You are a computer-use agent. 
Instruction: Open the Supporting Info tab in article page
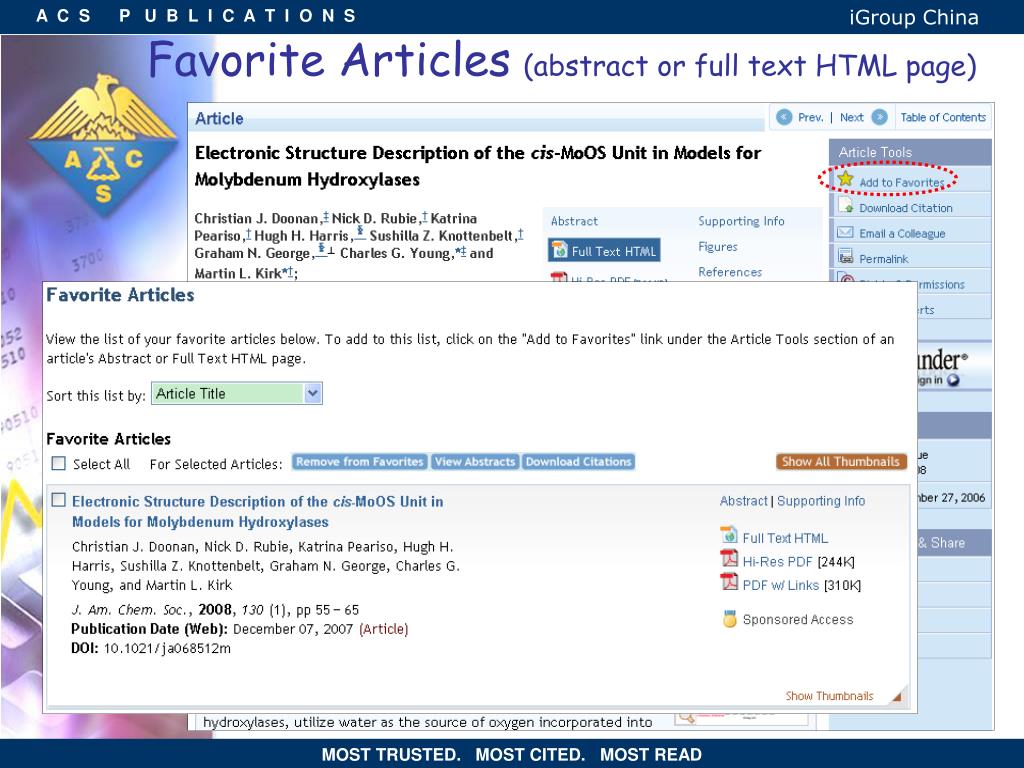pyautogui.click(x=741, y=221)
